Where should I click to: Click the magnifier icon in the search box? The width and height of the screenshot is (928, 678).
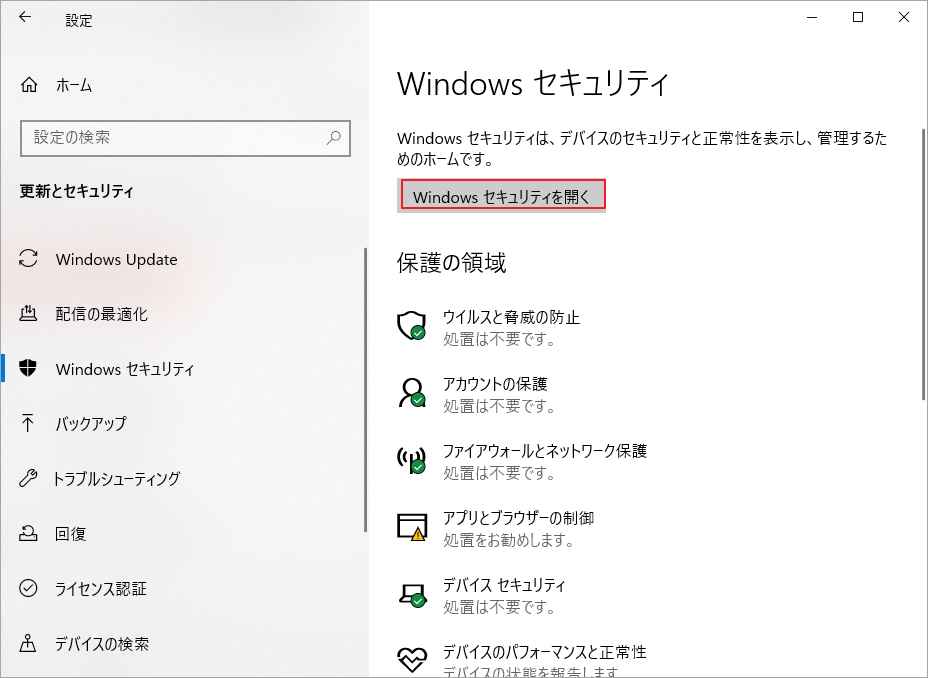pos(333,138)
